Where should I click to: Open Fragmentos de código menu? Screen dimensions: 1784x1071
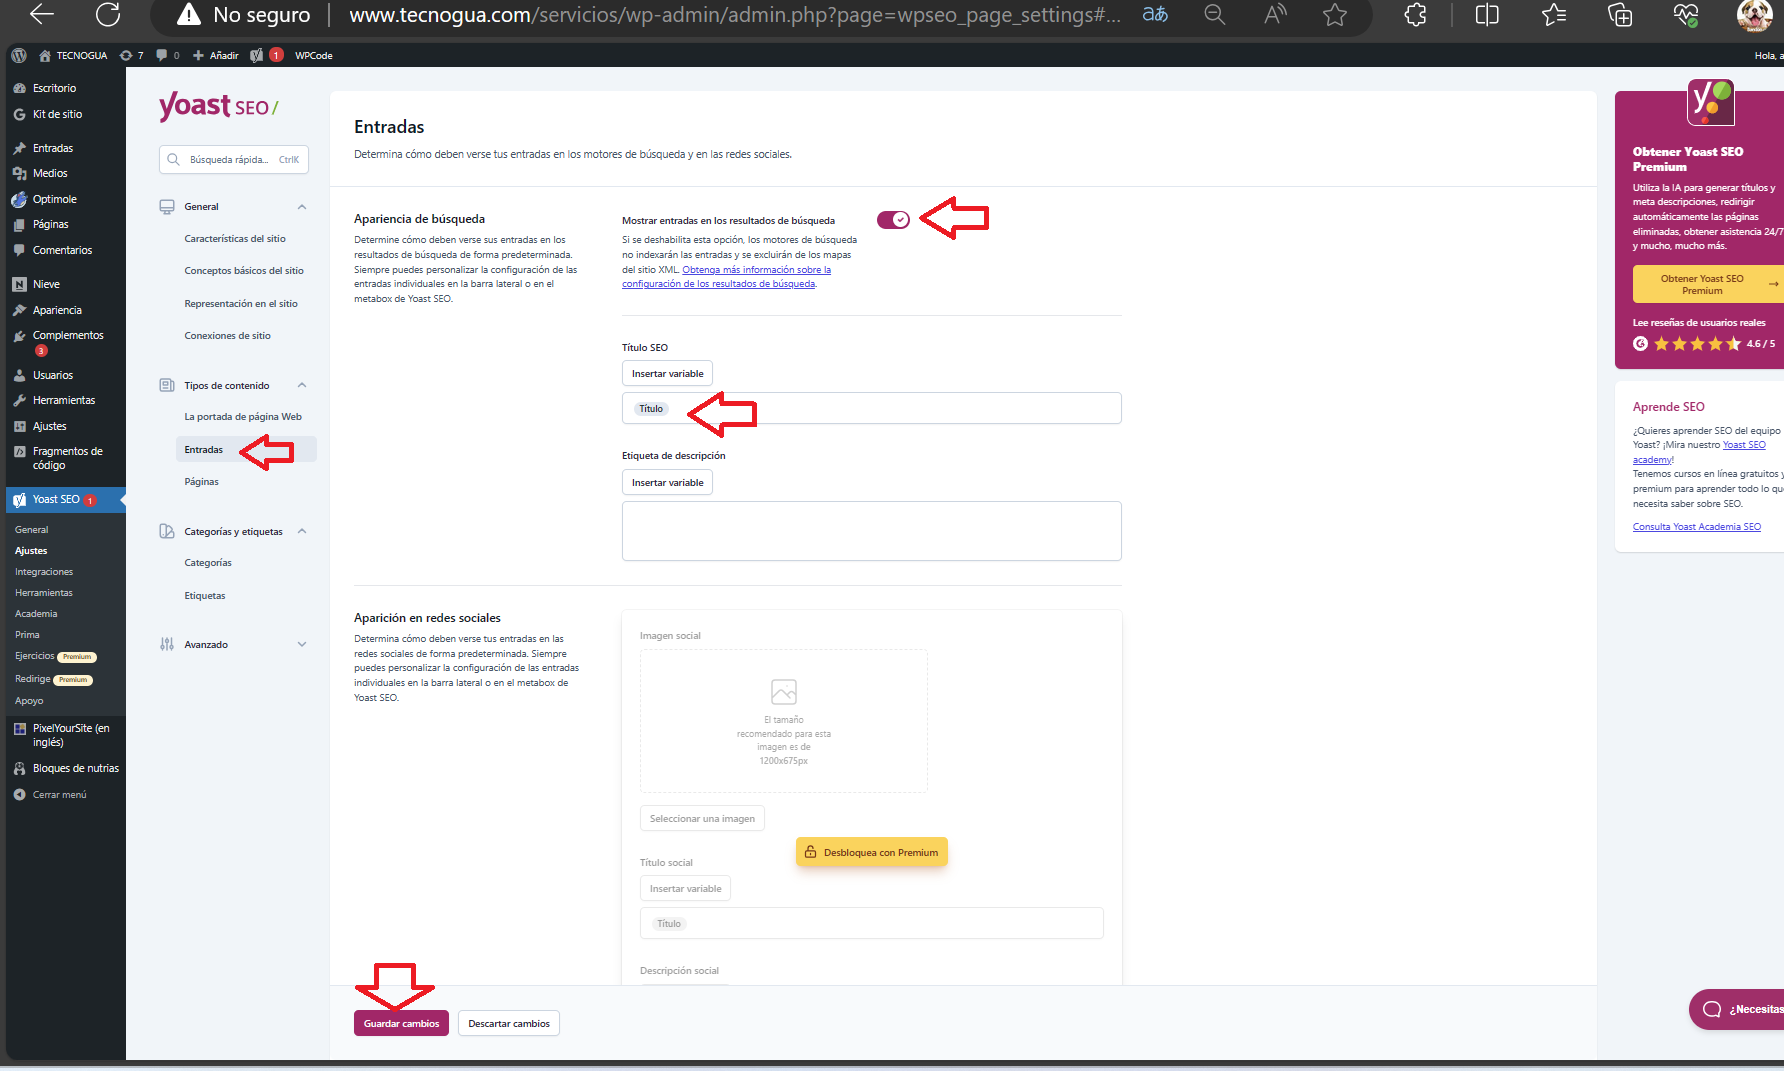pyautogui.click(x=67, y=458)
